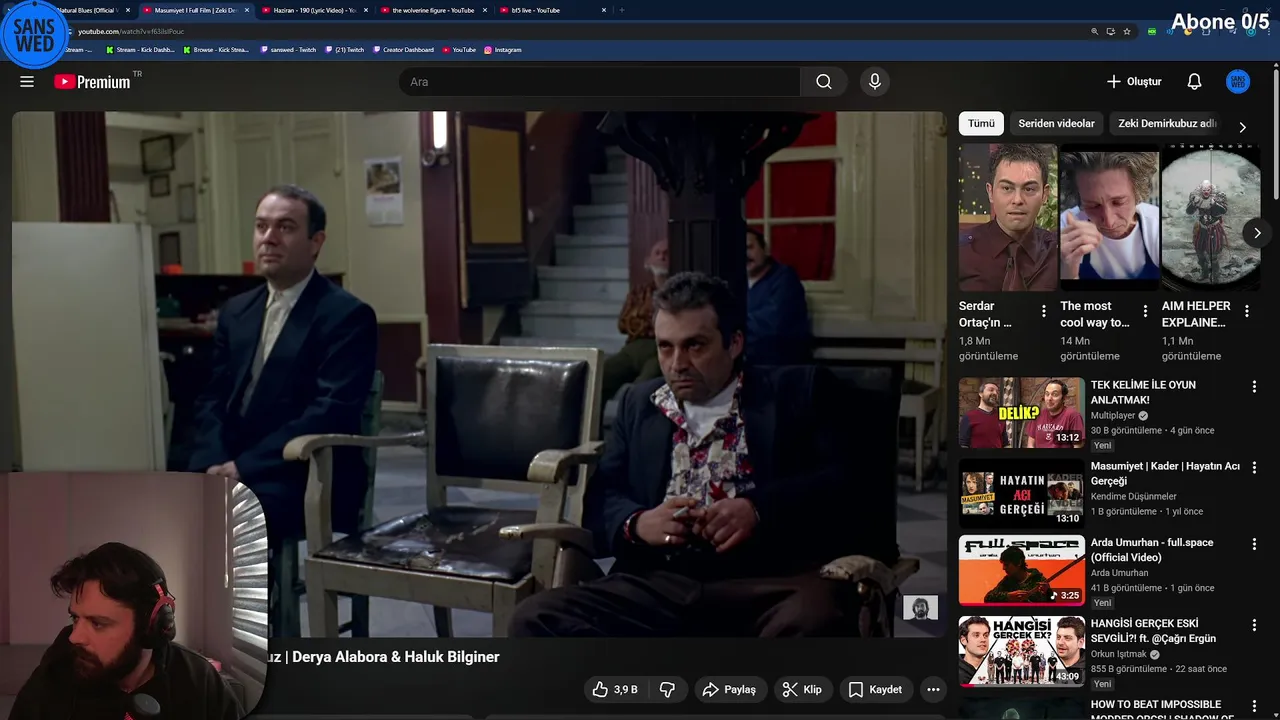Viewport: 1280px width, 720px height.
Task: Open Multiplayer channel link
Action: (1113, 415)
